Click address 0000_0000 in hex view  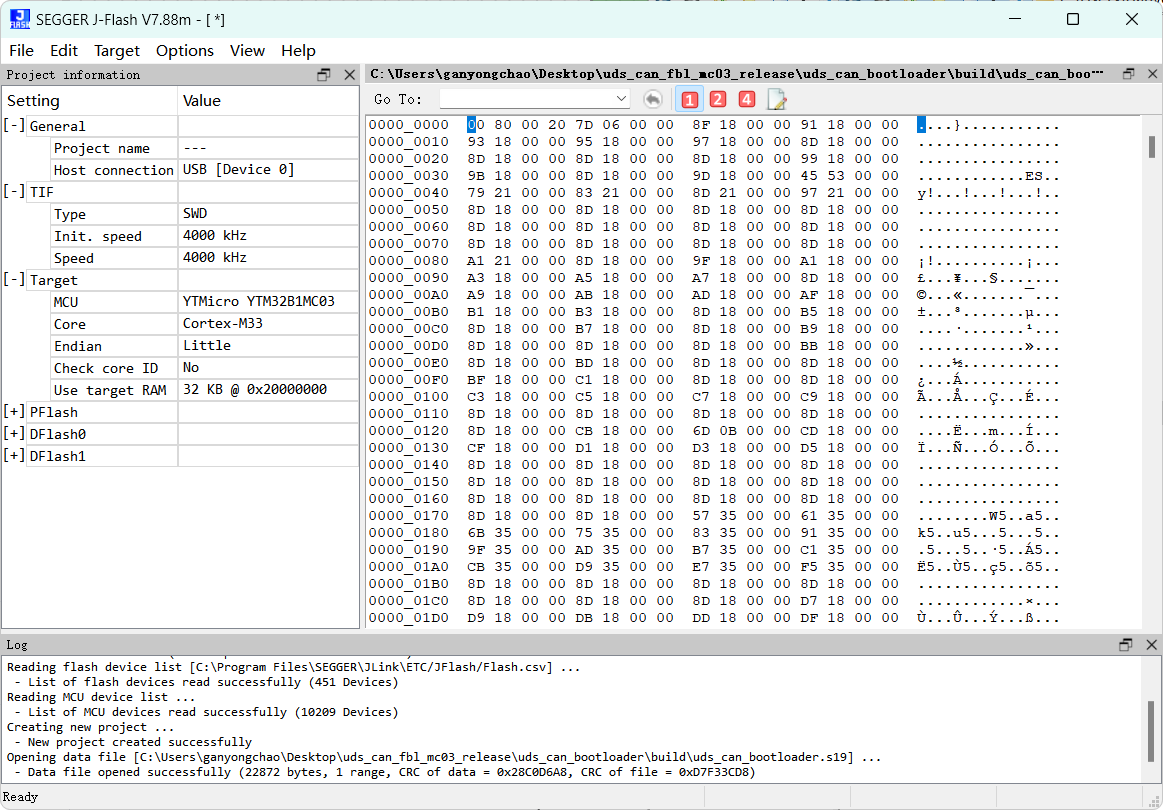(409, 125)
